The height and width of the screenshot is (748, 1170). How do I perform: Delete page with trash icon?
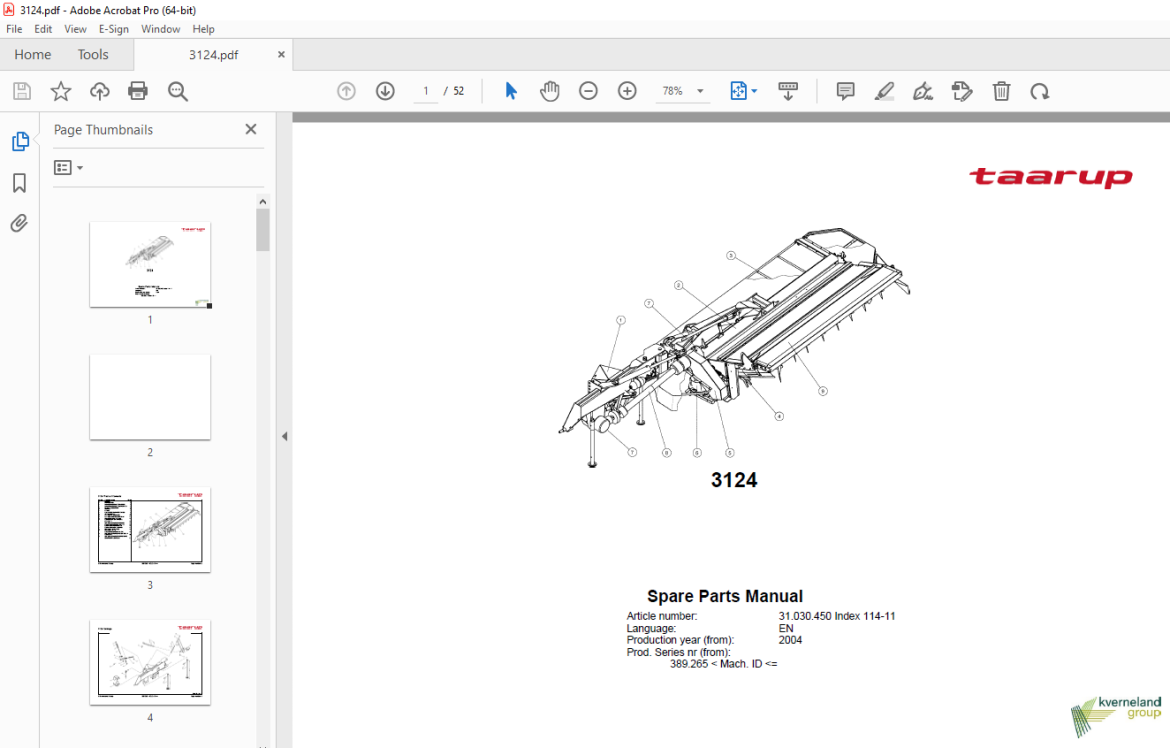point(1001,91)
